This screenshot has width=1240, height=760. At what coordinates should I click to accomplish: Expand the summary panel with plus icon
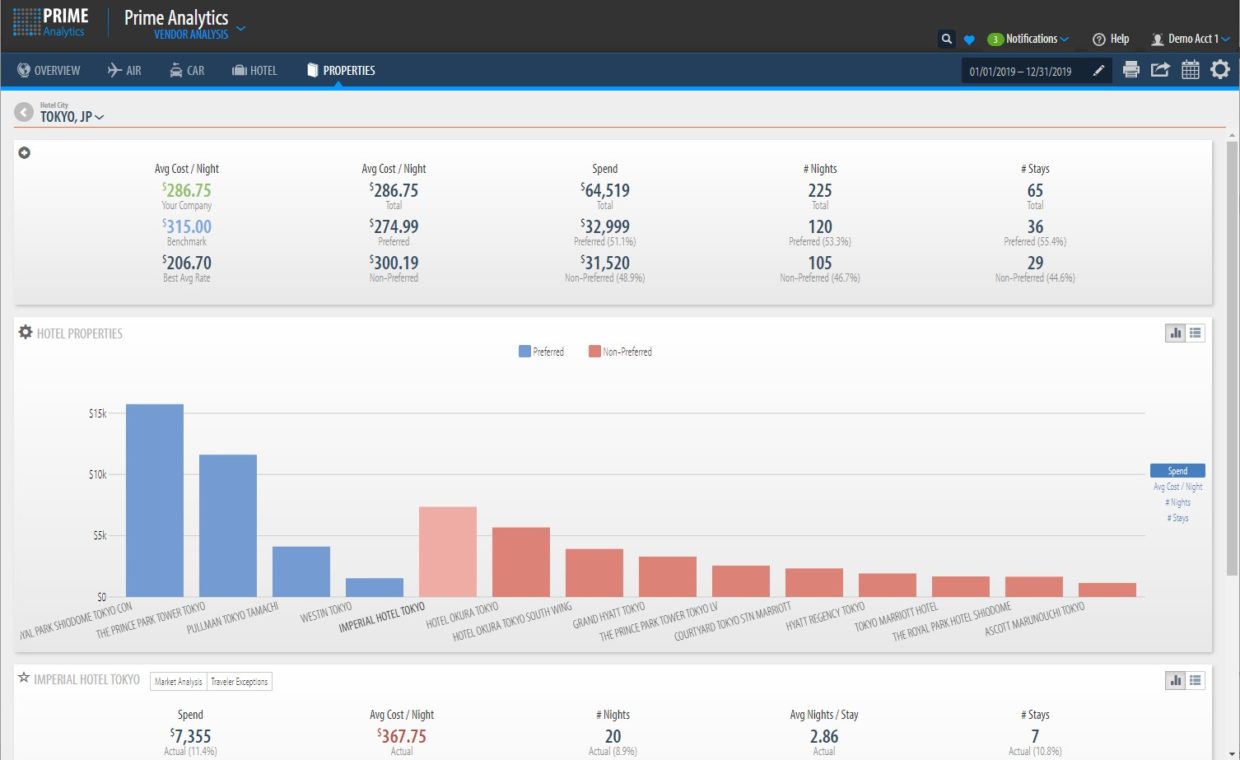pos(25,153)
